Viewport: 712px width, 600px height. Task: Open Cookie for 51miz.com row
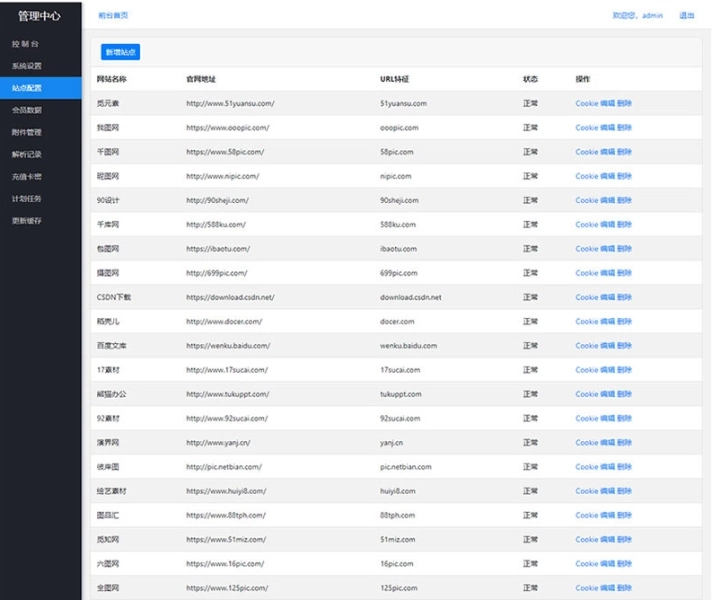click(x=587, y=540)
